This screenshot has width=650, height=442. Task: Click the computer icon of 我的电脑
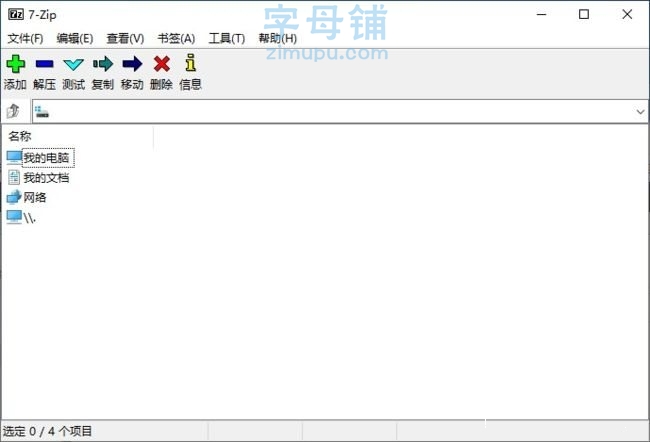pyautogui.click(x=14, y=158)
